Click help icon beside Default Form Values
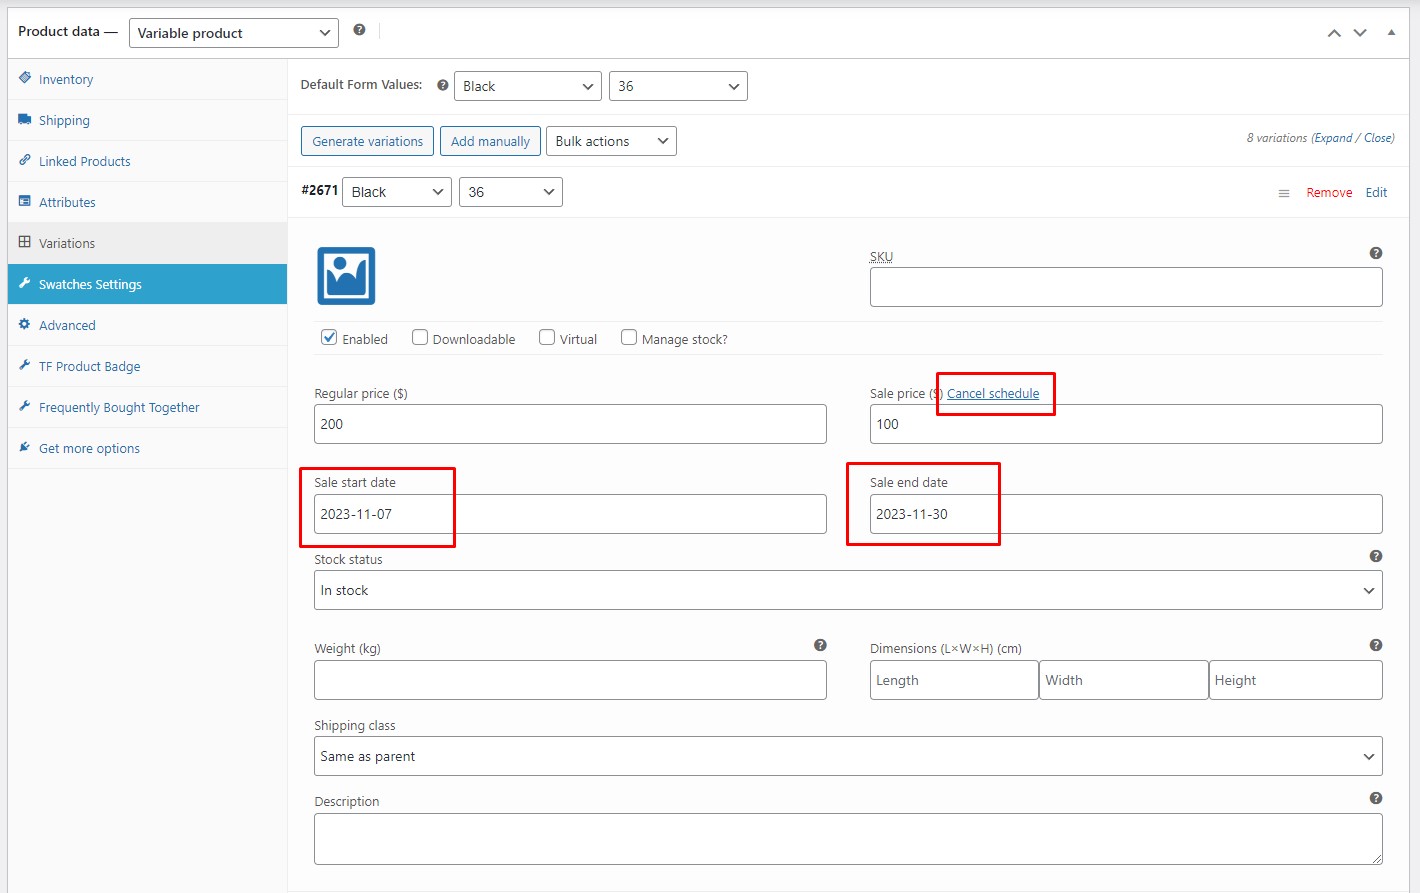 click(x=442, y=85)
